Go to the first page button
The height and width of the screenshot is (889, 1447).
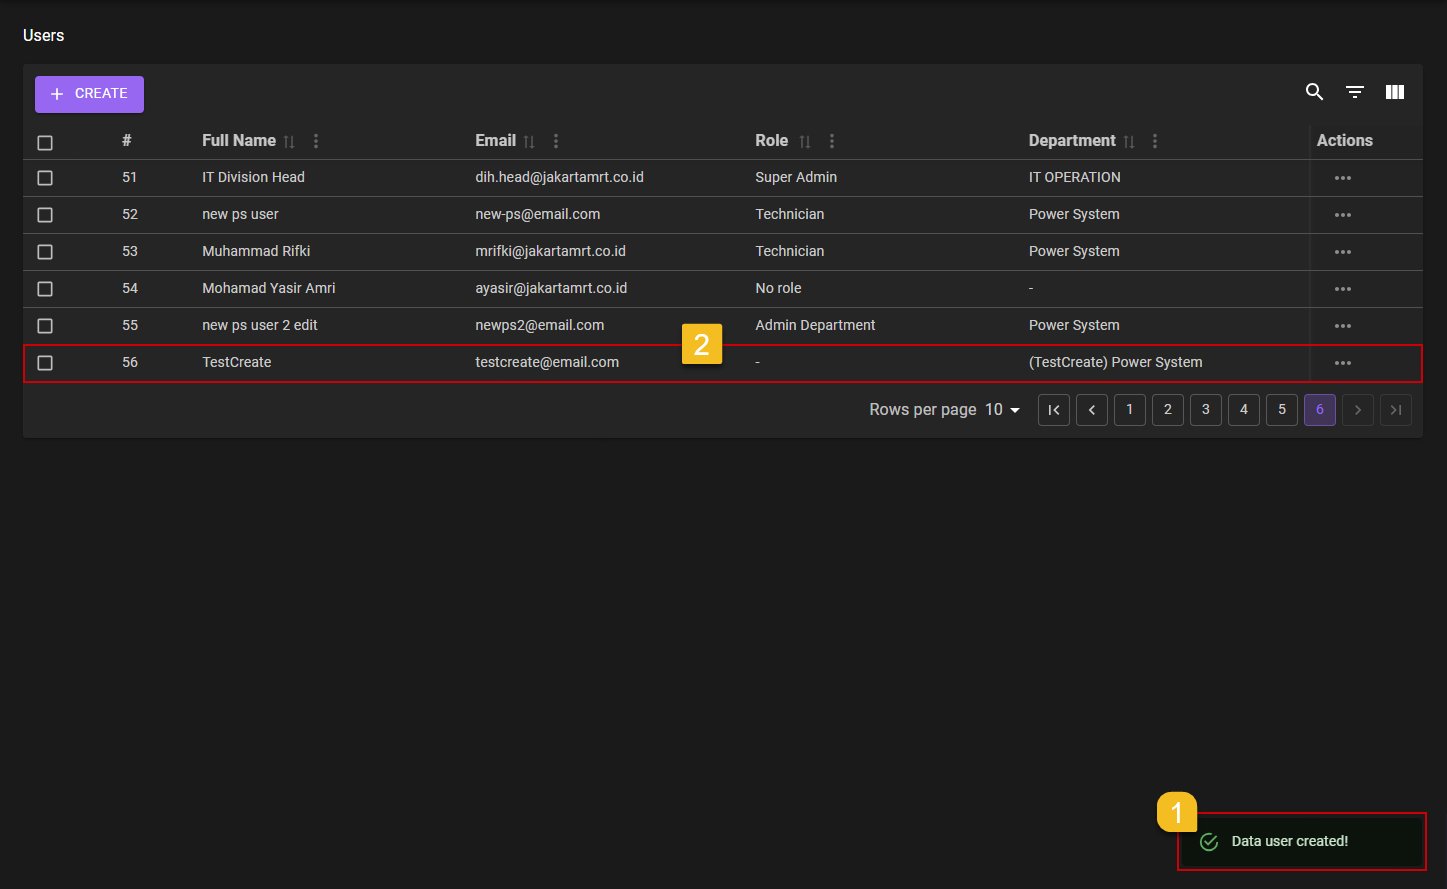[x=1053, y=410]
